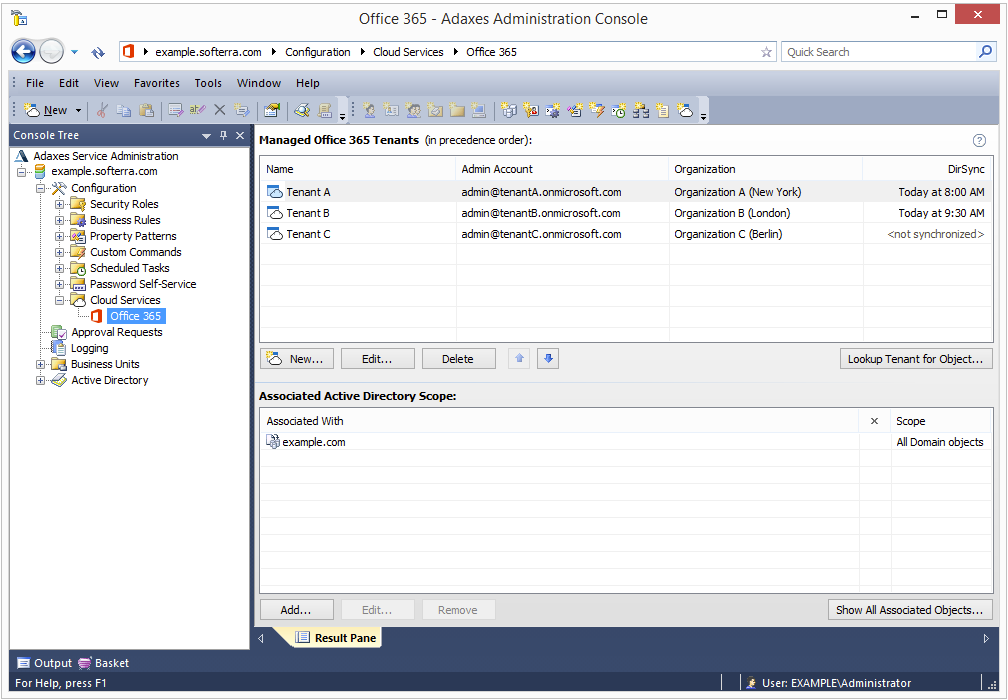This screenshot has height=700, width=1008.
Task: Click the Forward navigation arrow
Action: point(51,51)
